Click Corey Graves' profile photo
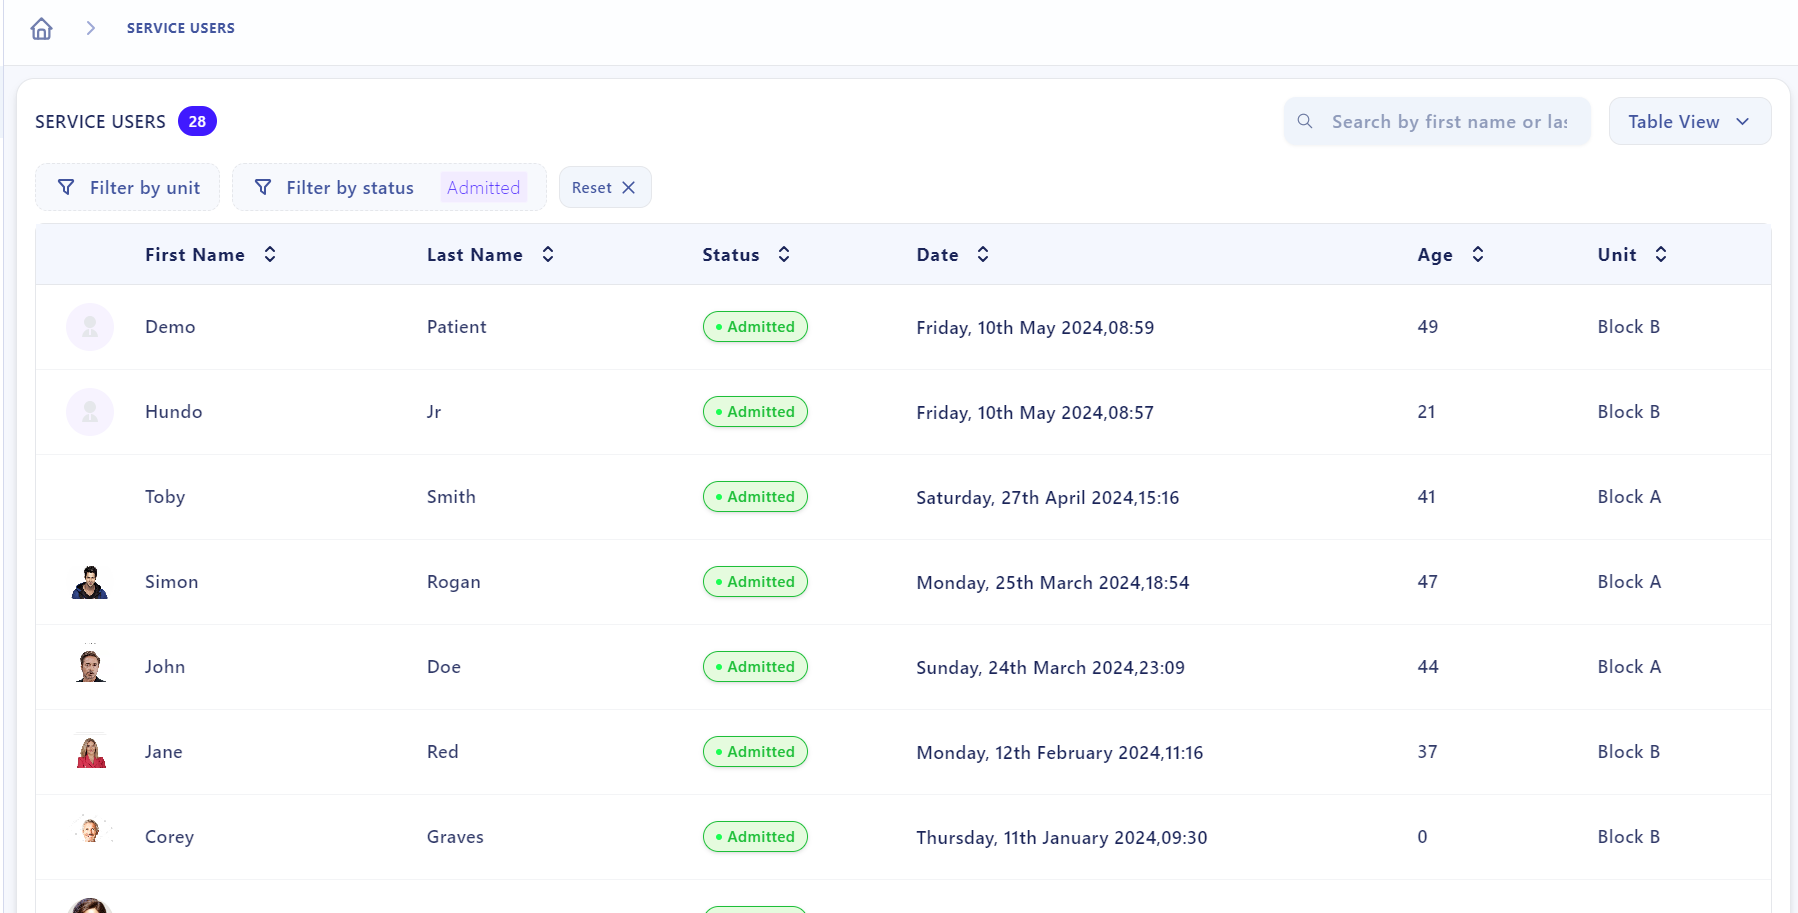Screen dimensions: 1798x913 pos(91,830)
